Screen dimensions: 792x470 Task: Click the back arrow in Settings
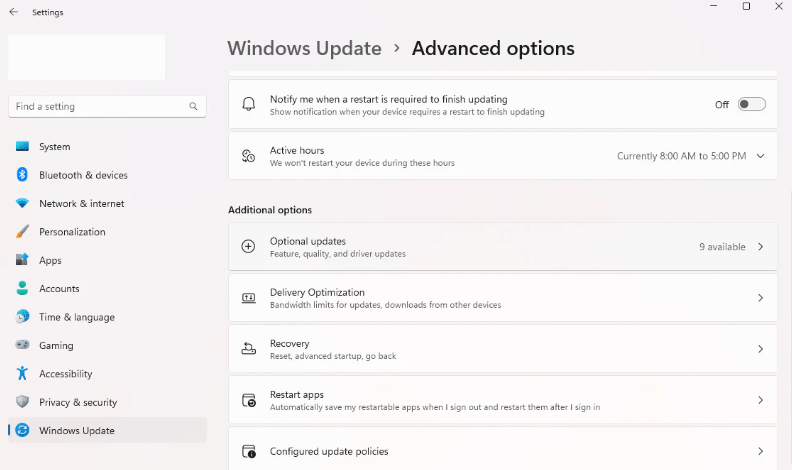coord(14,12)
